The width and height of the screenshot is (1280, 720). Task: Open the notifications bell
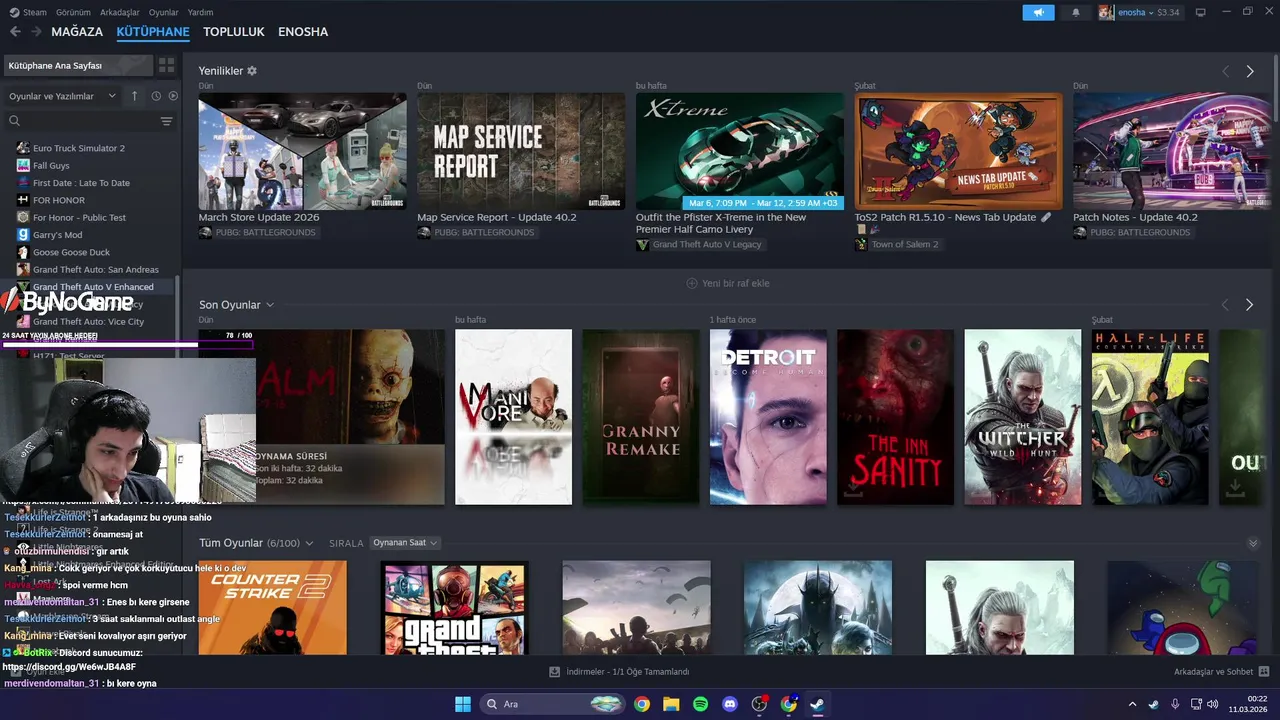tap(1076, 12)
